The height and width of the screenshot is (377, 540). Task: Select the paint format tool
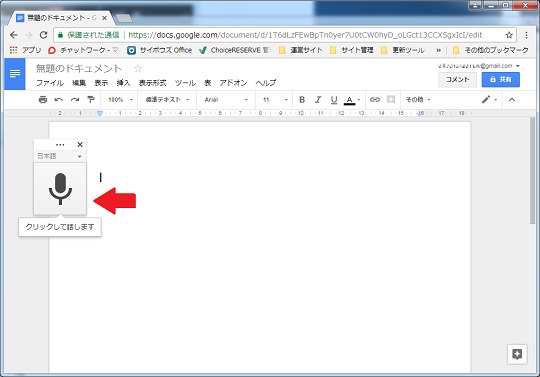tap(91, 100)
